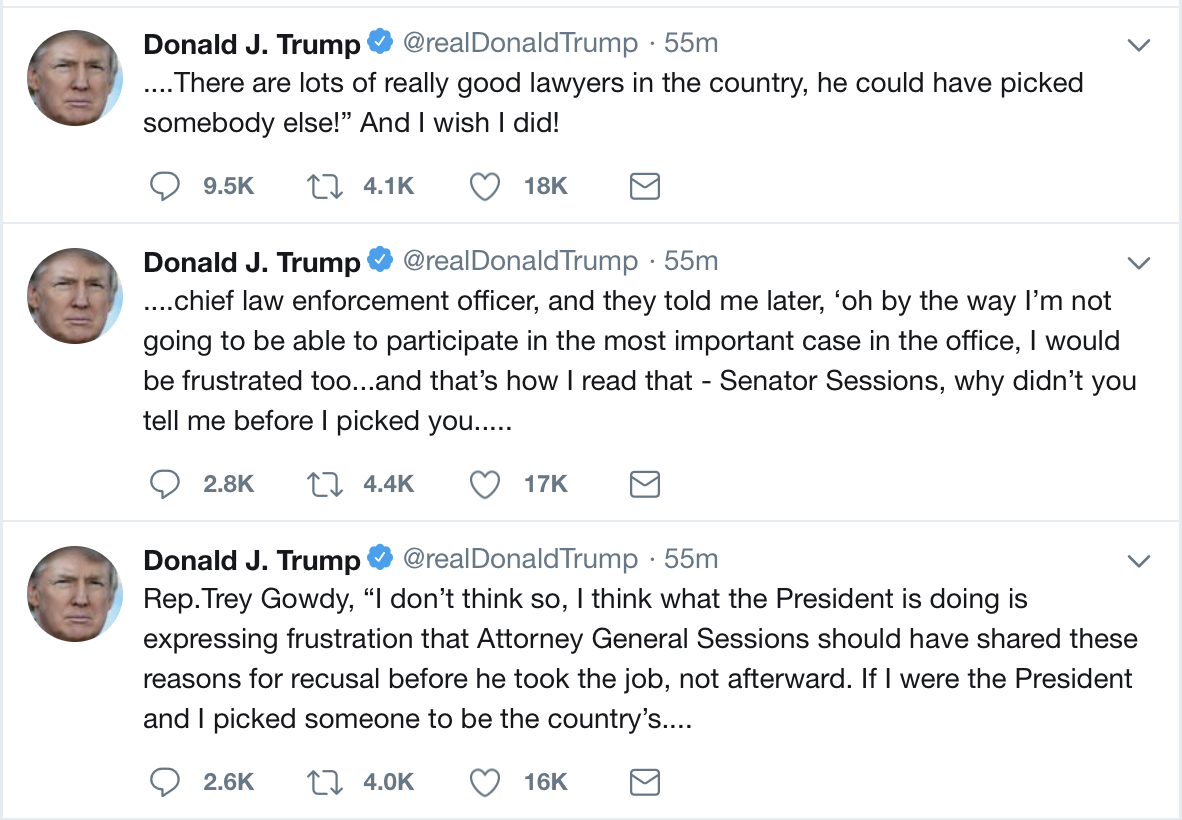The width and height of the screenshot is (1182, 820).
Task: Open the 55m timestamp on the Trey Gowdy tweet
Action: click(691, 558)
